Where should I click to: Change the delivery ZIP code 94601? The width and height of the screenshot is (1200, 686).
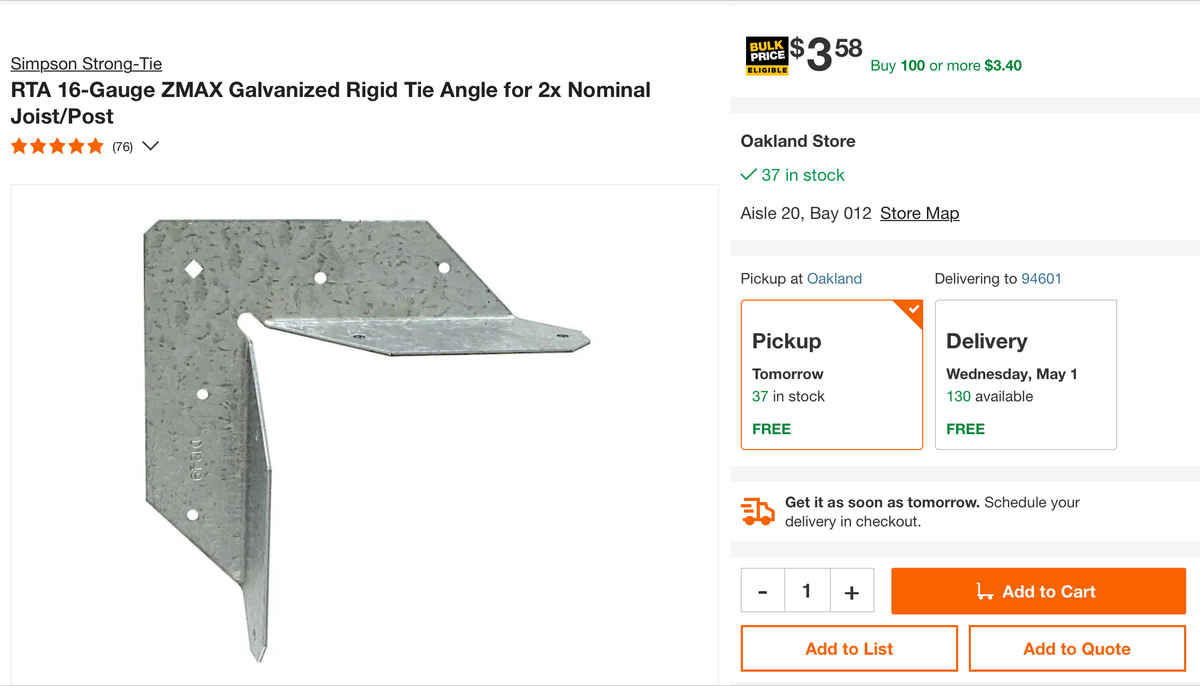pyautogui.click(x=1041, y=278)
